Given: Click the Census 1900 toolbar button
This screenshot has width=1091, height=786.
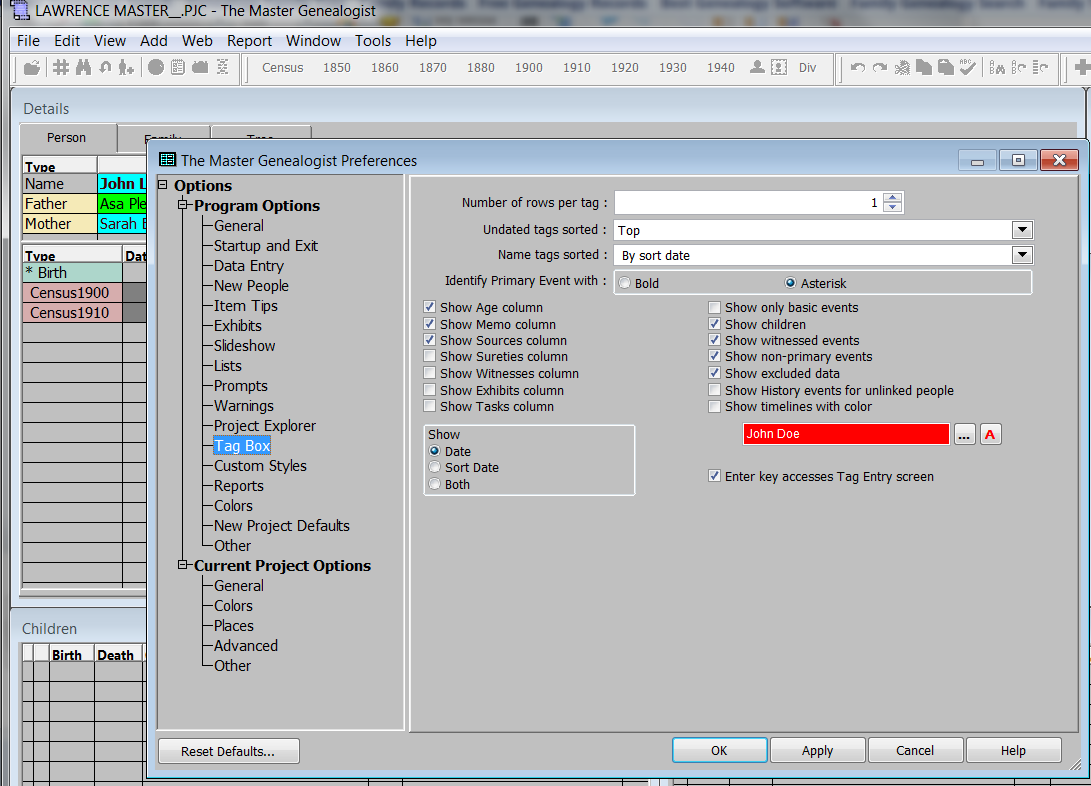Looking at the screenshot, I should pyautogui.click(x=529, y=67).
